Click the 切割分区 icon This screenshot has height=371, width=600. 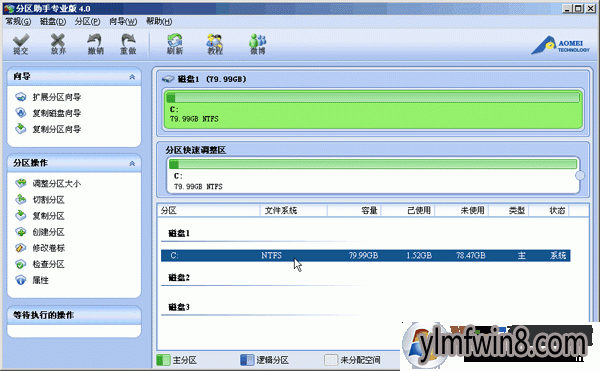pyautogui.click(x=21, y=199)
